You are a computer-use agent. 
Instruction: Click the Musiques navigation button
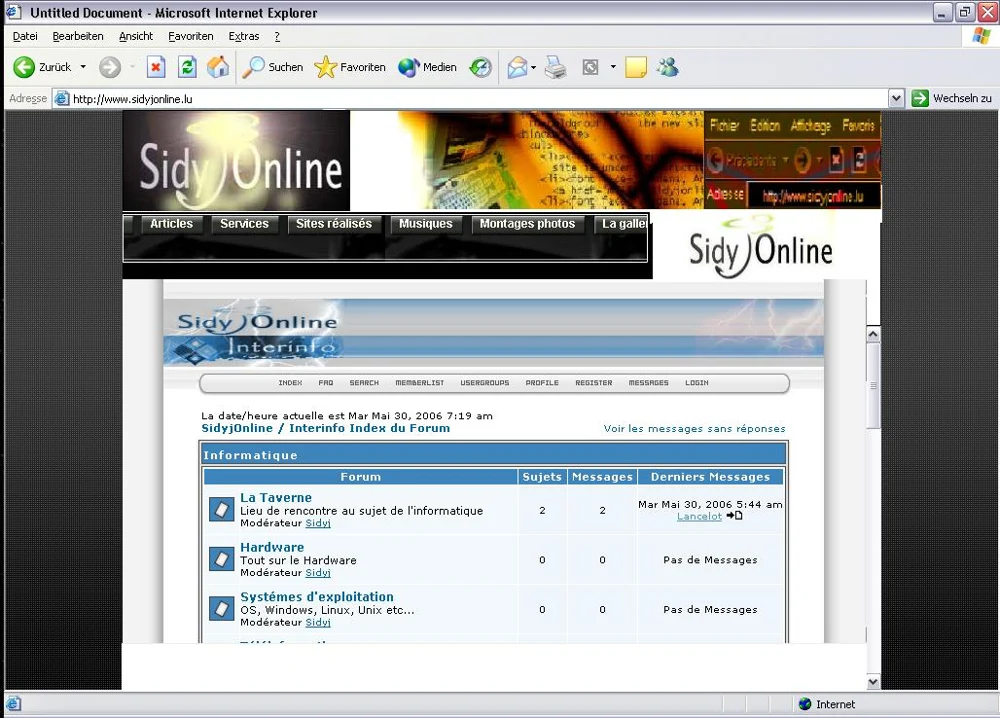pyautogui.click(x=425, y=224)
